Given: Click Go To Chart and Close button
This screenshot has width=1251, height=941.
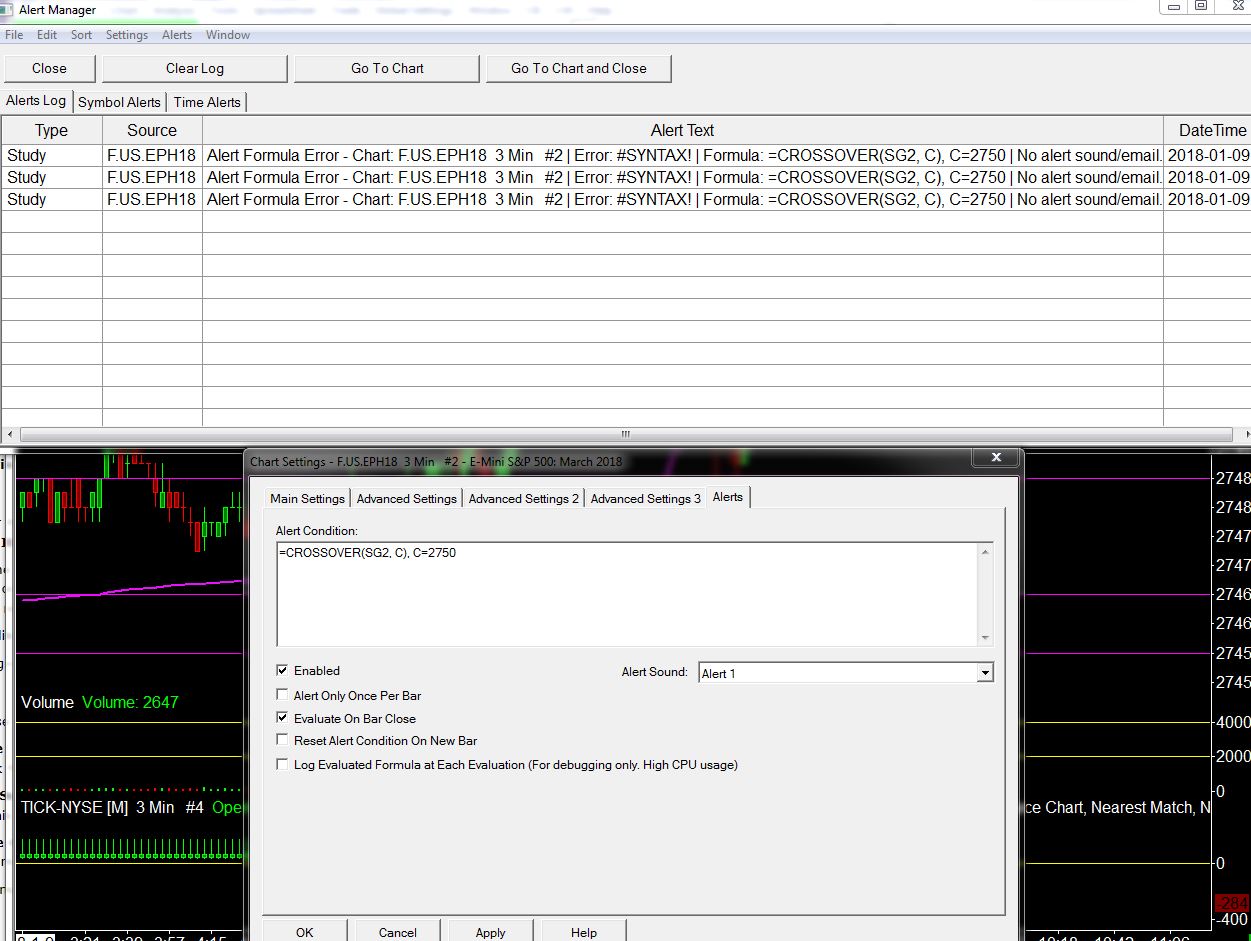Looking at the screenshot, I should coord(578,68).
